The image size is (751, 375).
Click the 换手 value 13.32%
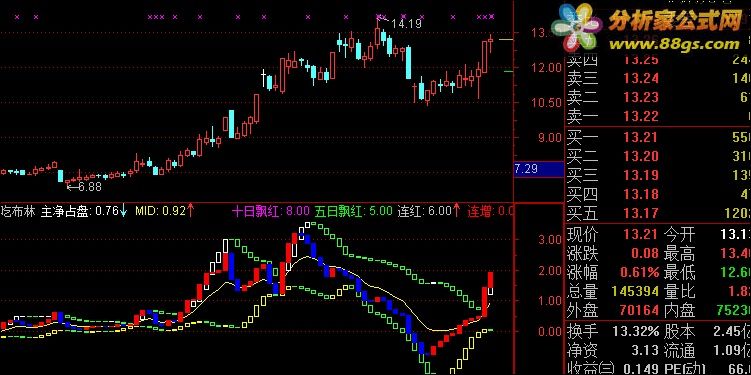[x=635, y=331]
